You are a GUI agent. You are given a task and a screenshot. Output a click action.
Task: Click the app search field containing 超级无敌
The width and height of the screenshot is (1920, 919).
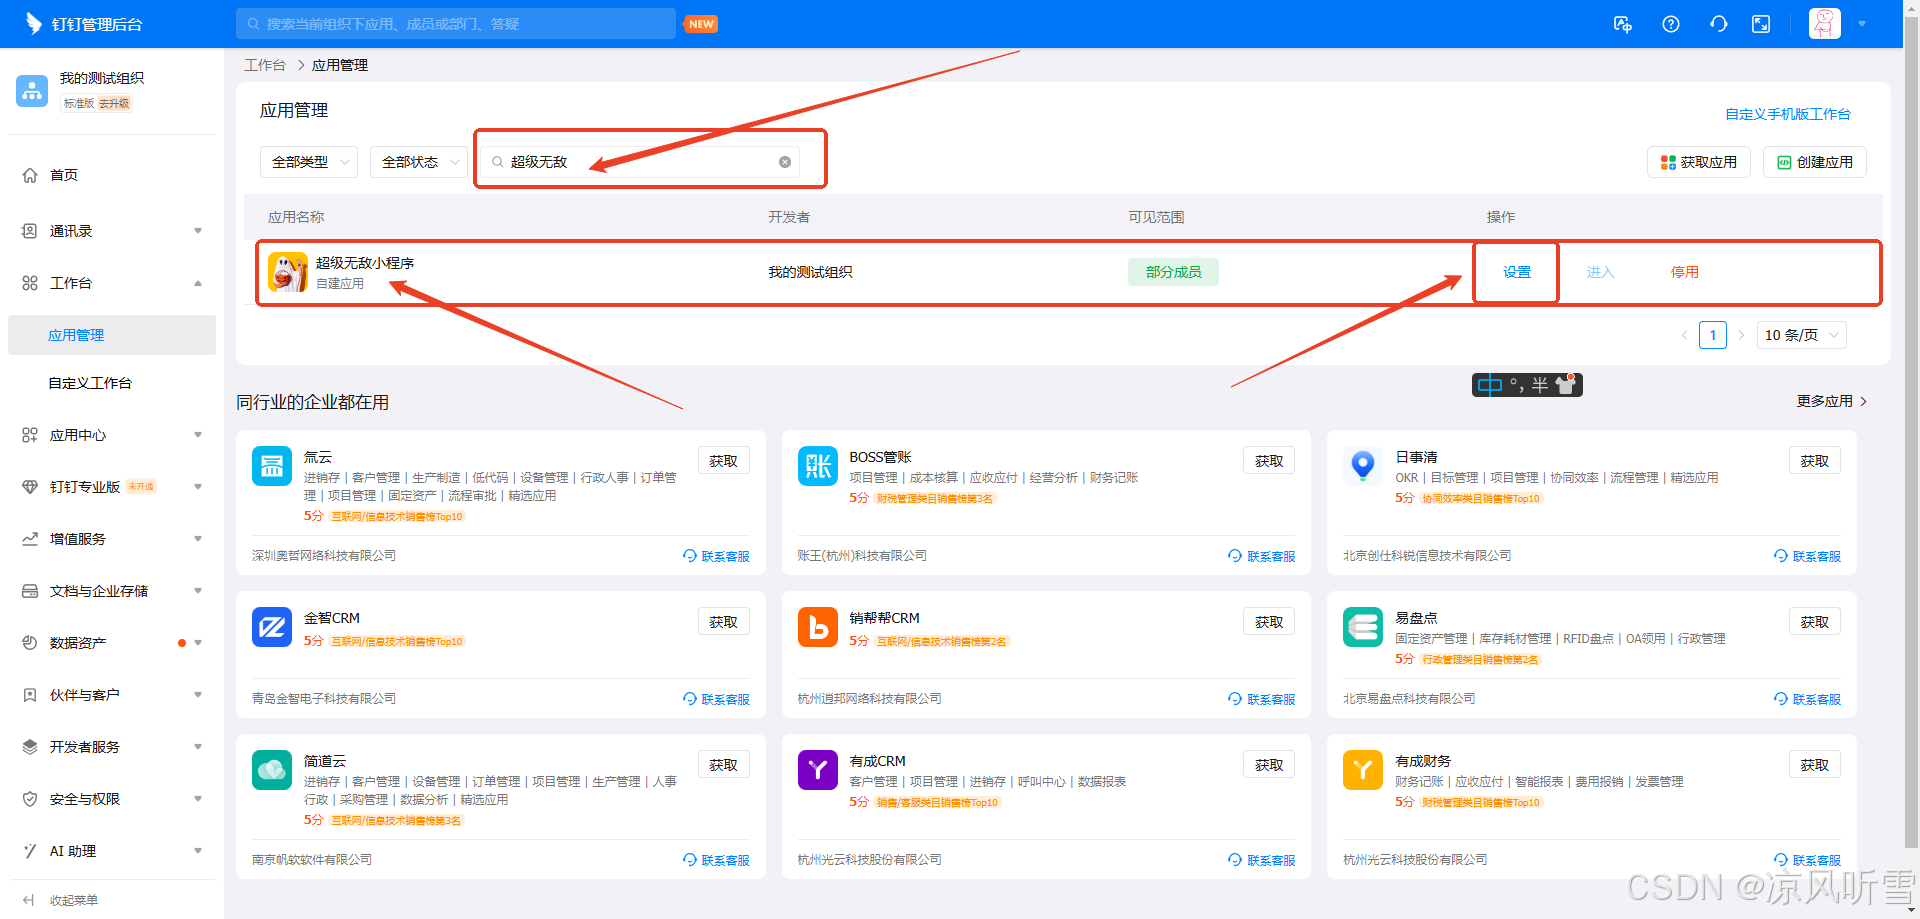(640, 162)
